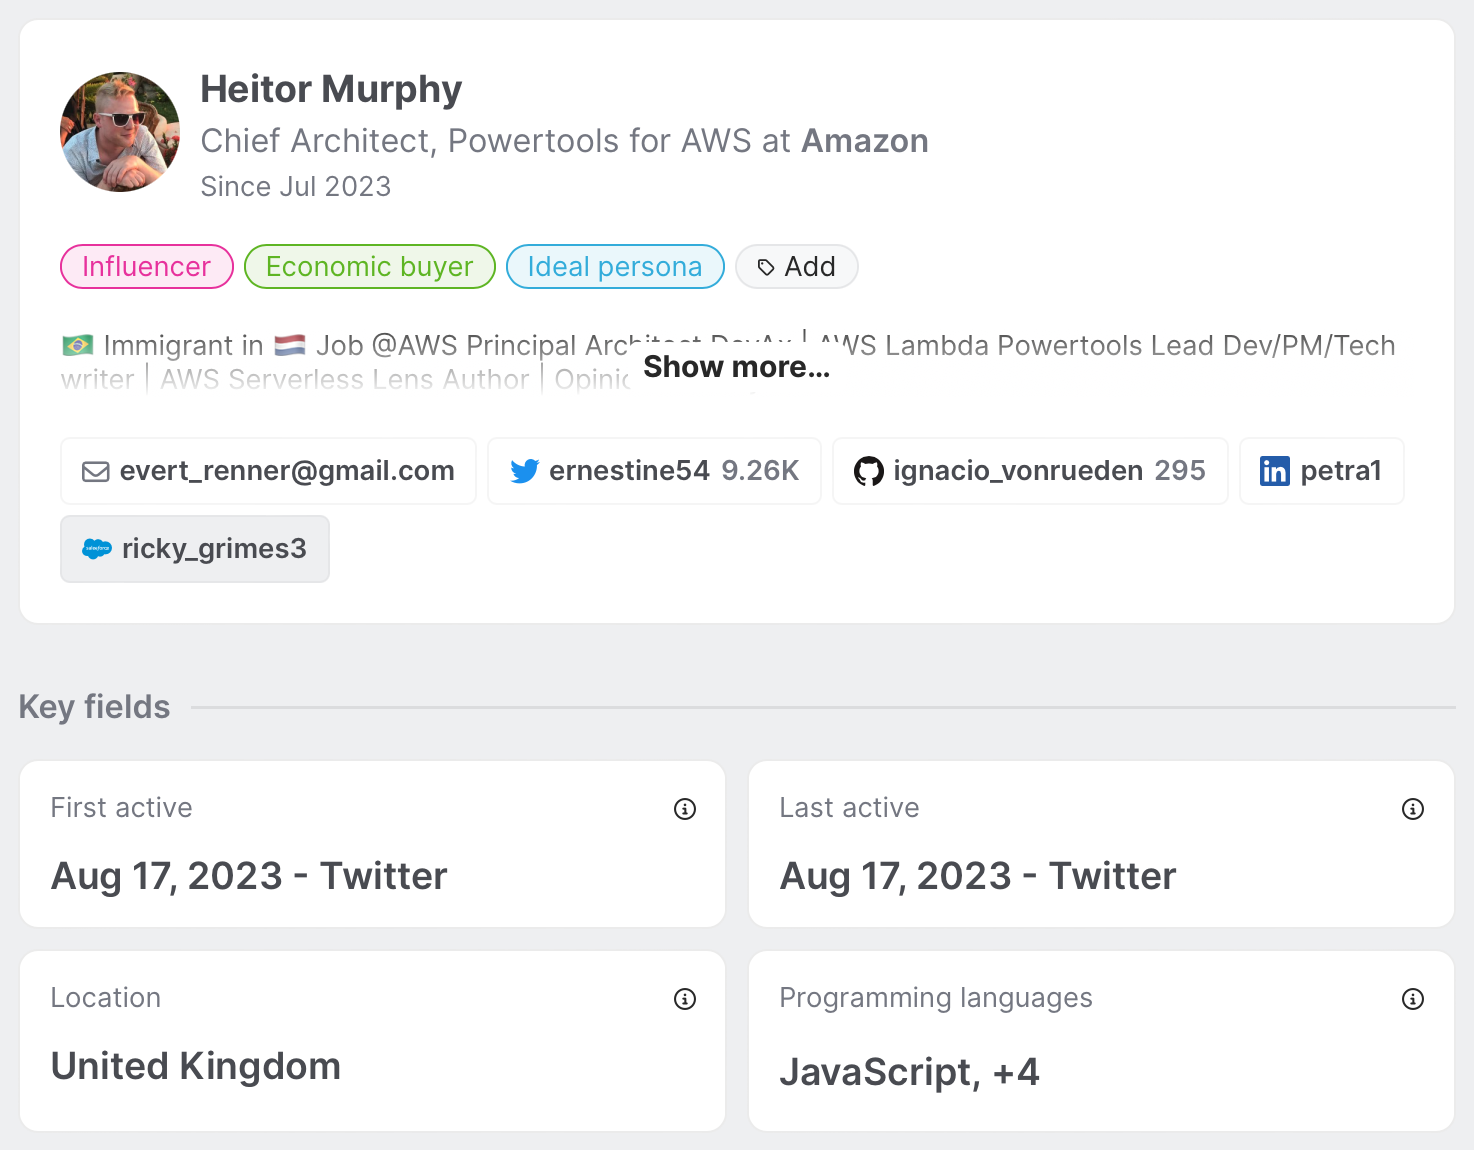1474x1150 pixels.
Task: Open the Amazon company link
Action: [x=865, y=141]
